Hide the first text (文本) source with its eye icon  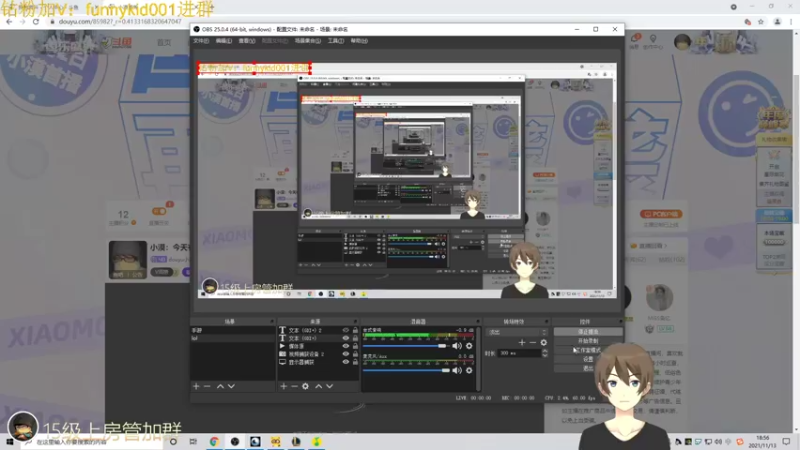click(345, 330)
